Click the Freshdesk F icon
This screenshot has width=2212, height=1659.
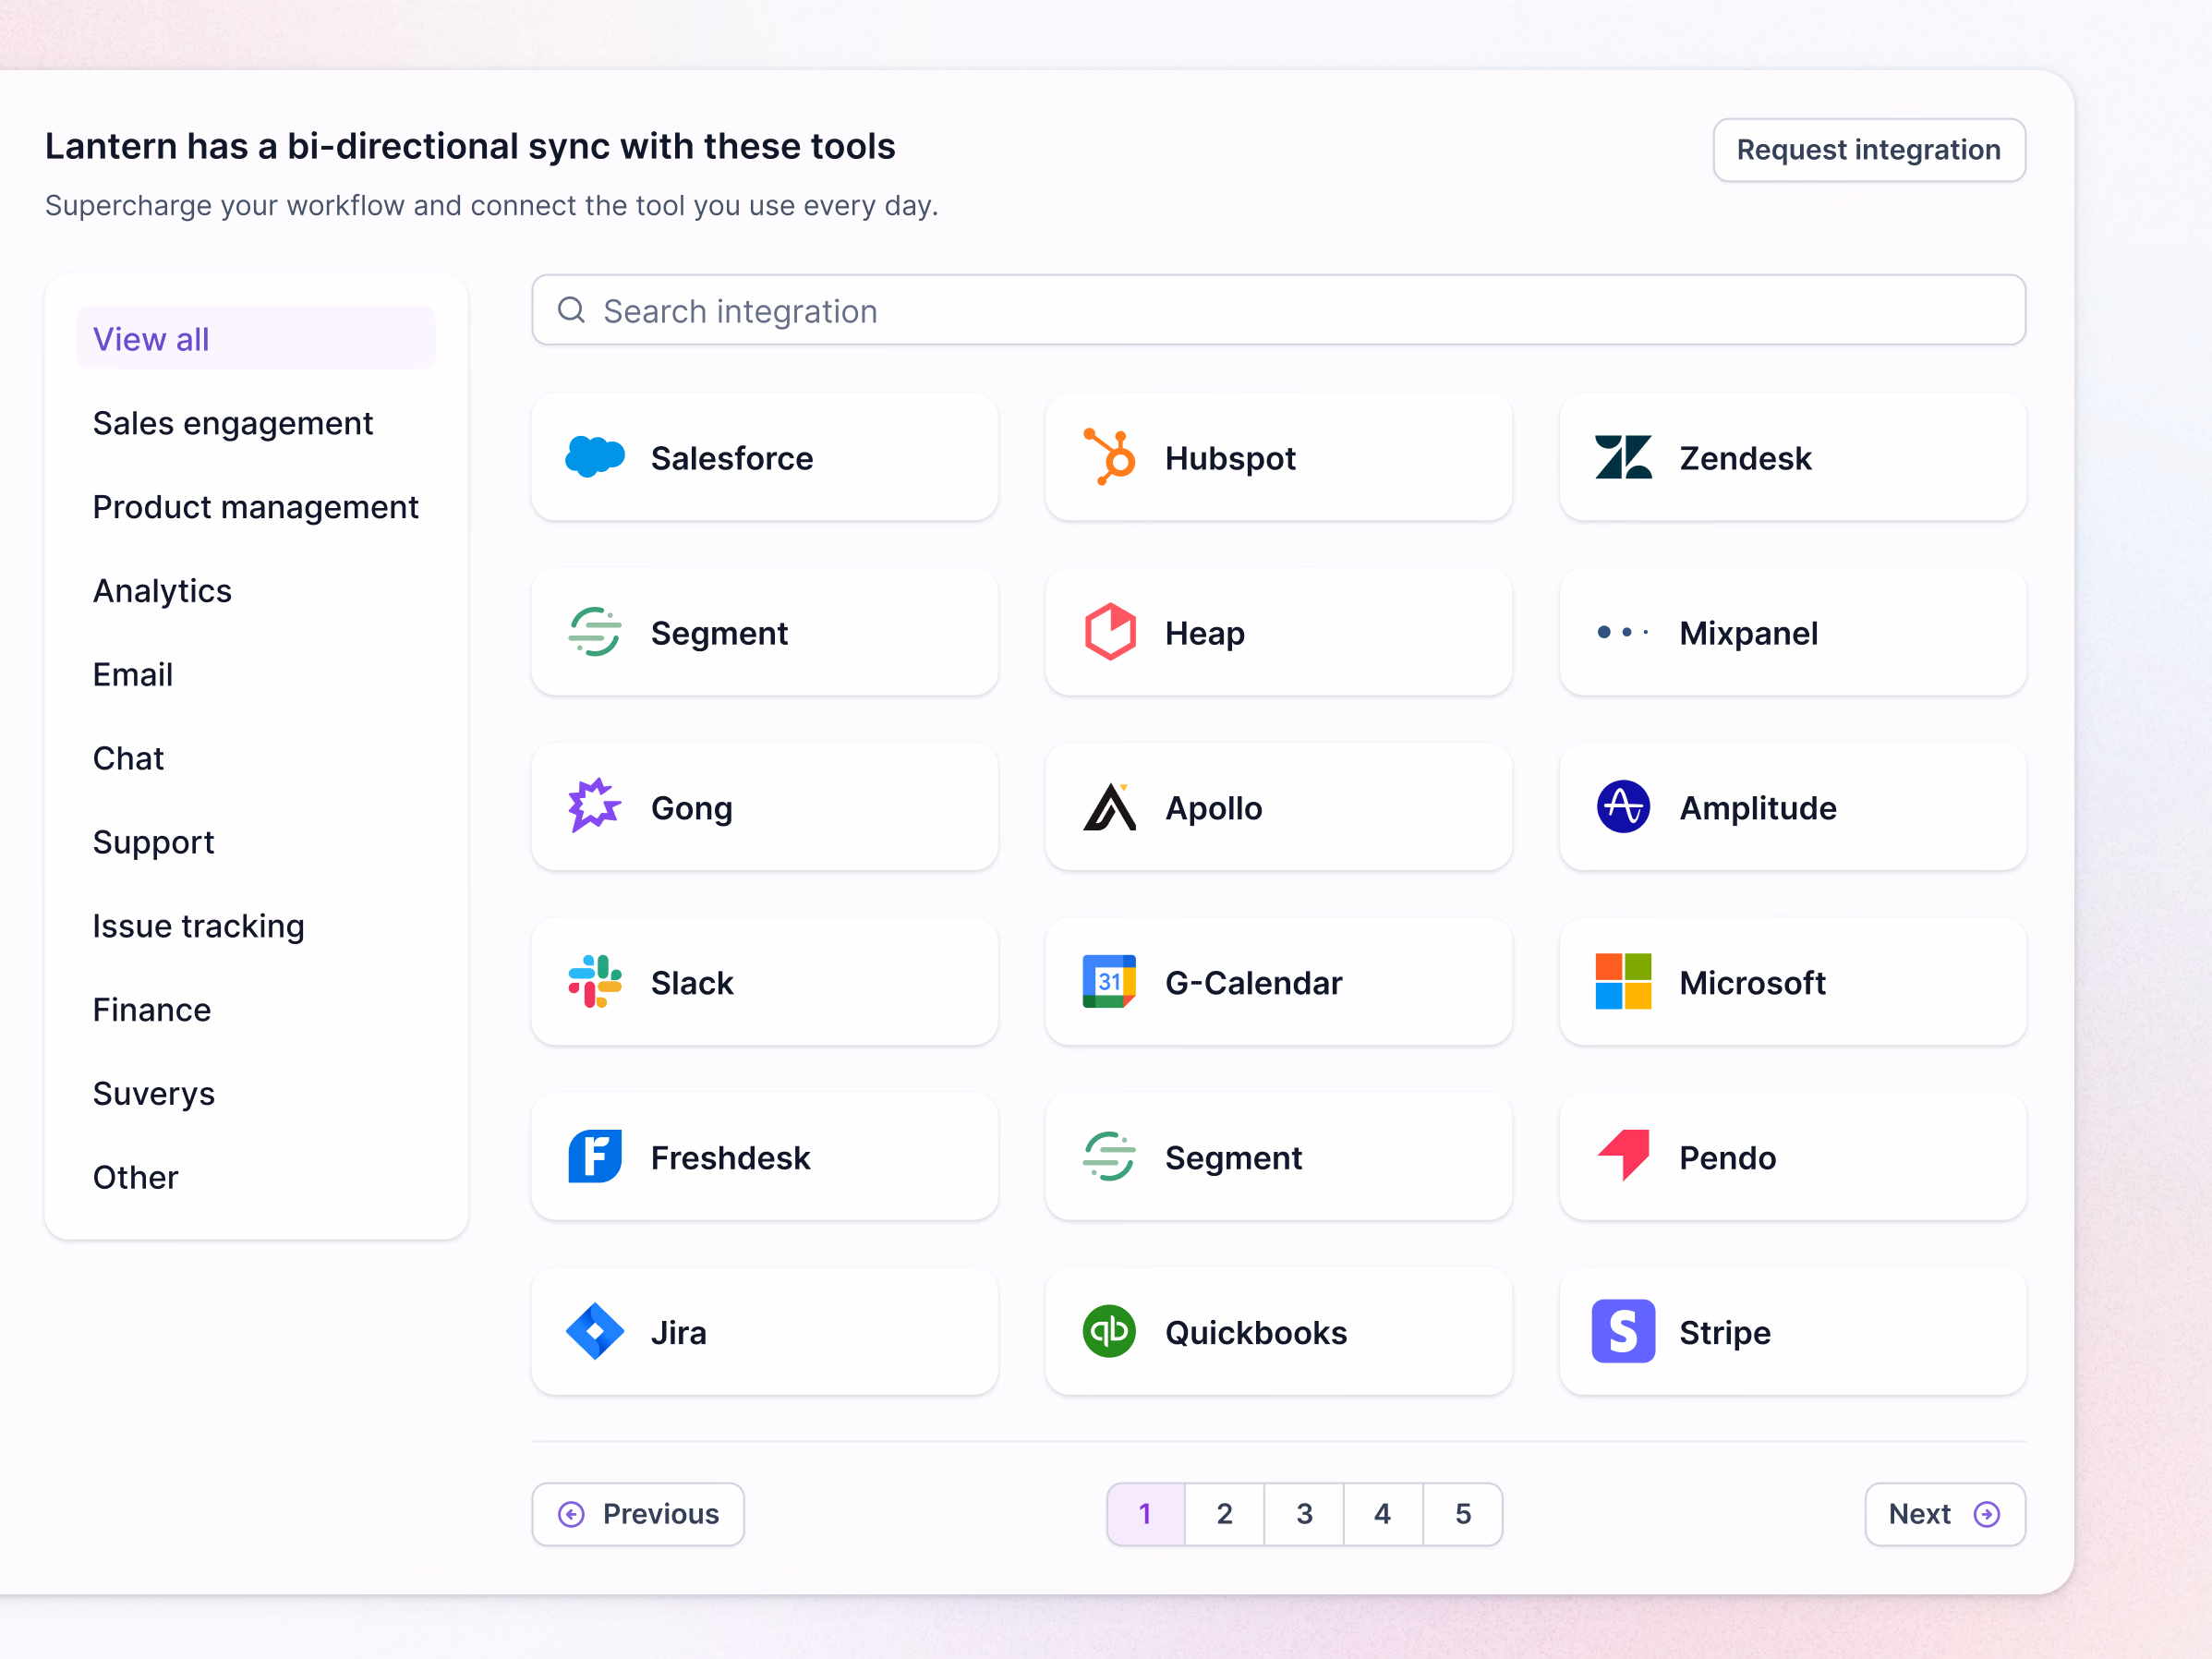coord(595,1157)
